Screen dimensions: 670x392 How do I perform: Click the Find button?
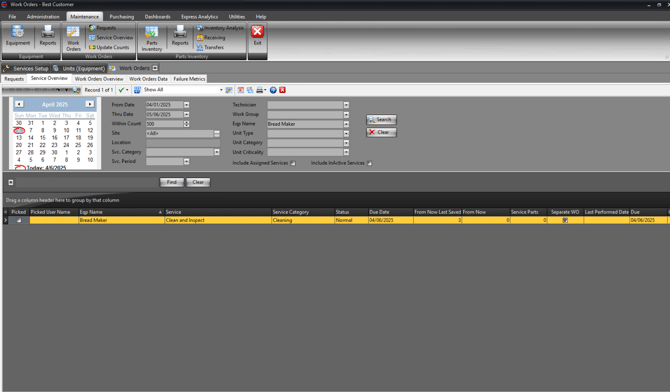click(x=172, y=182)
